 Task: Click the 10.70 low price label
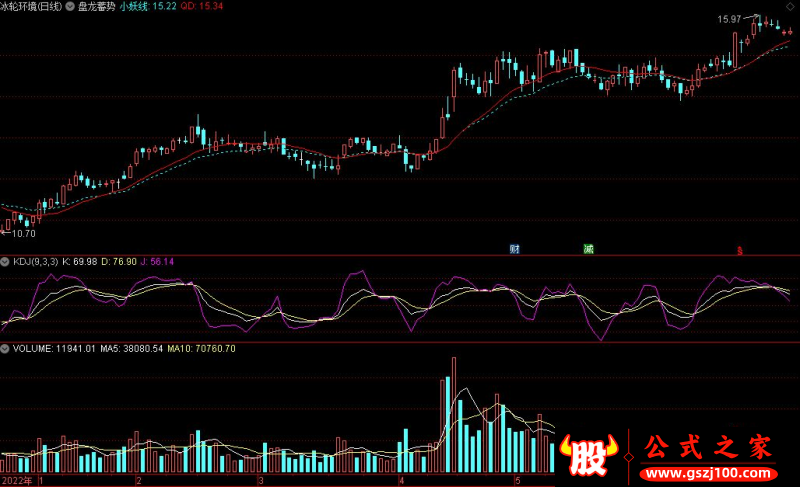[x=23, y=234]
